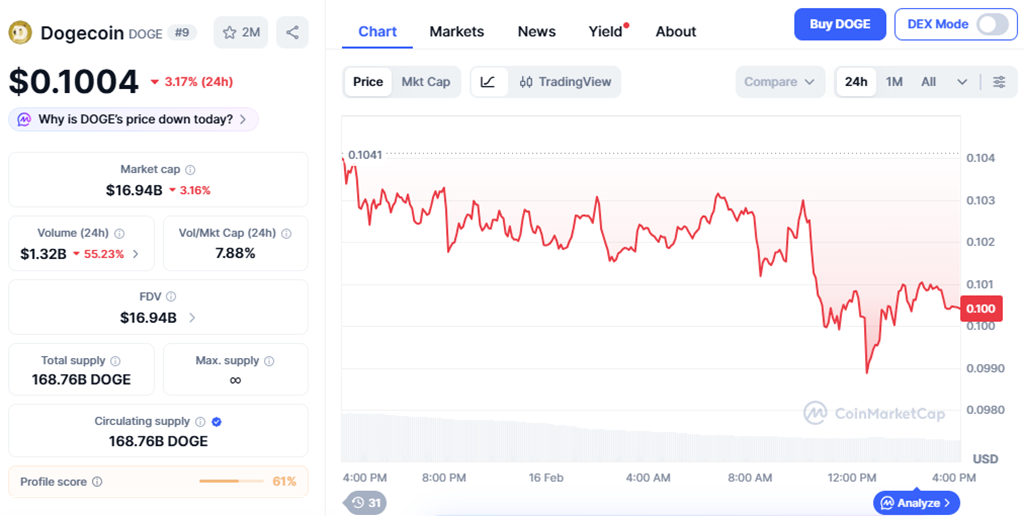Open Profile score info icon
The image size is (1024, 516).
(x=97, y=482)
